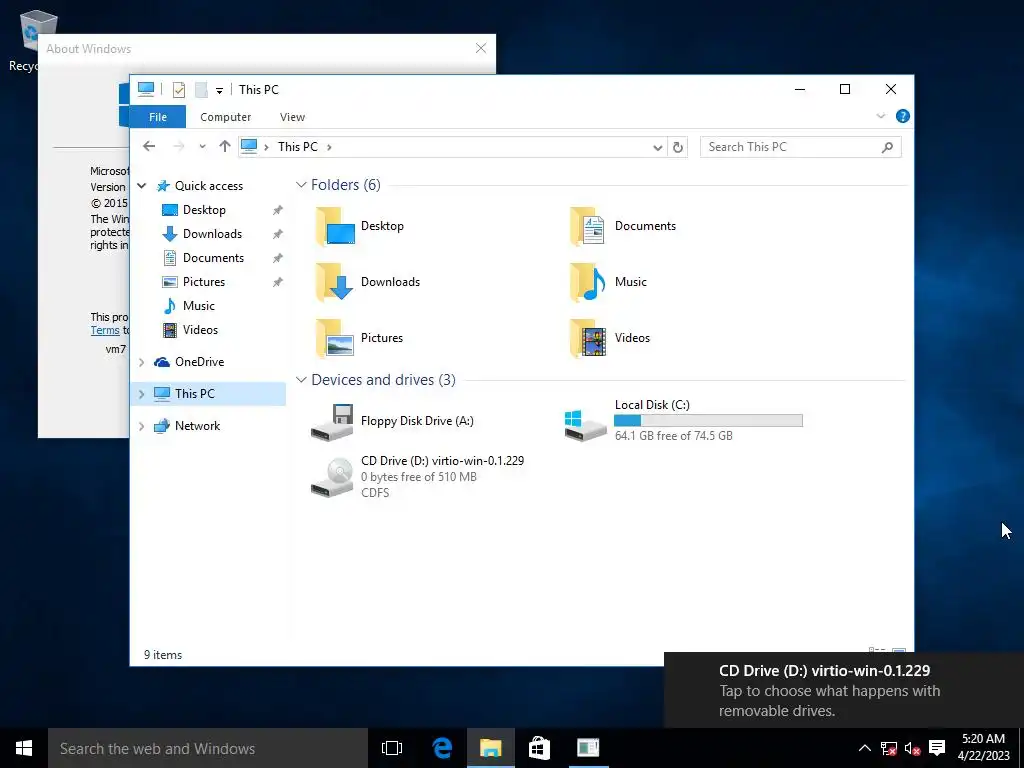This screenshot has height=768, width=1024.
Task: Close the About Windows dialog
Action: pos(481,48)
